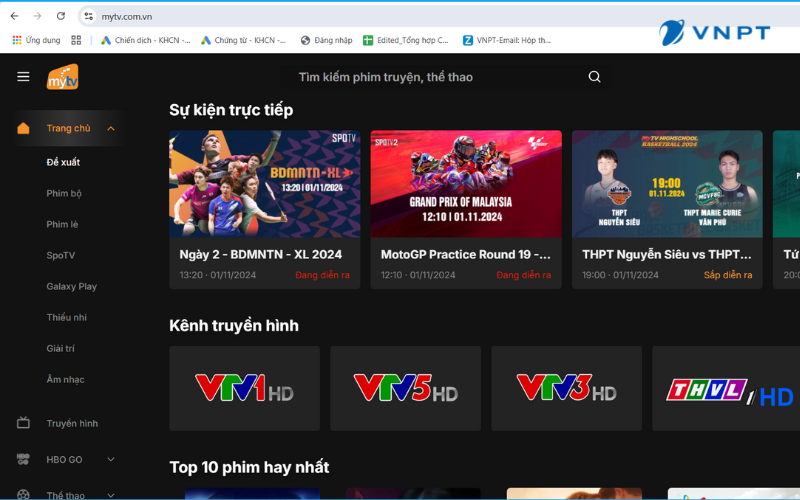Screen dimensions: 800x500
Task: Select Đề xuất in sidebar
Action: (63, 162)
